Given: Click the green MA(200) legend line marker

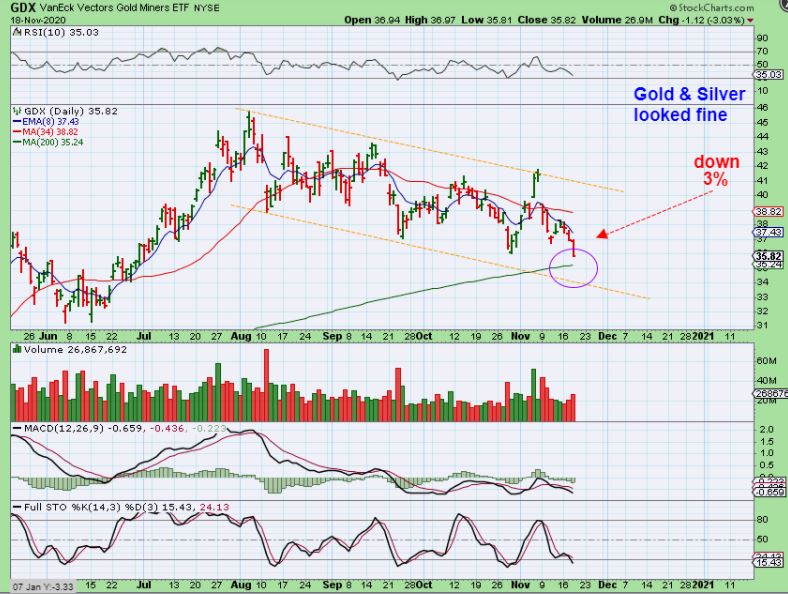Looking at the screenshot, I should [x=17, y=142].
